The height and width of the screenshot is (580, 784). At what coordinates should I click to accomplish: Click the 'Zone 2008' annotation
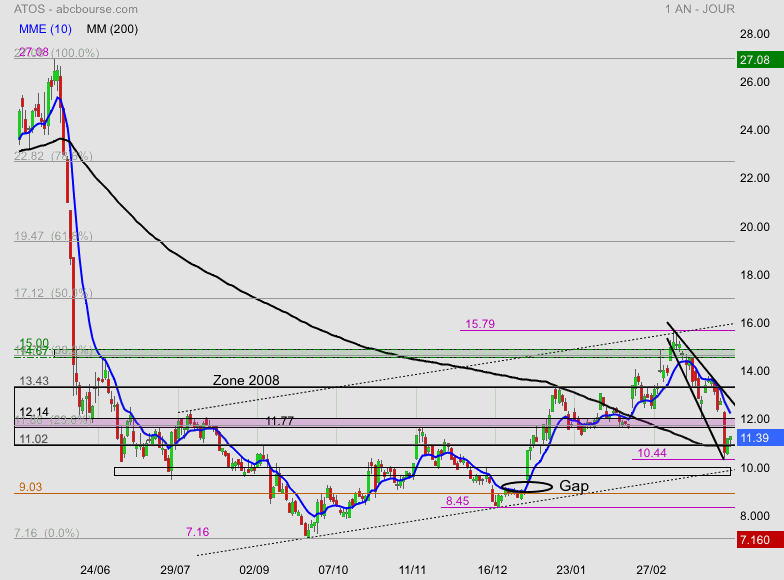(246, 380)
